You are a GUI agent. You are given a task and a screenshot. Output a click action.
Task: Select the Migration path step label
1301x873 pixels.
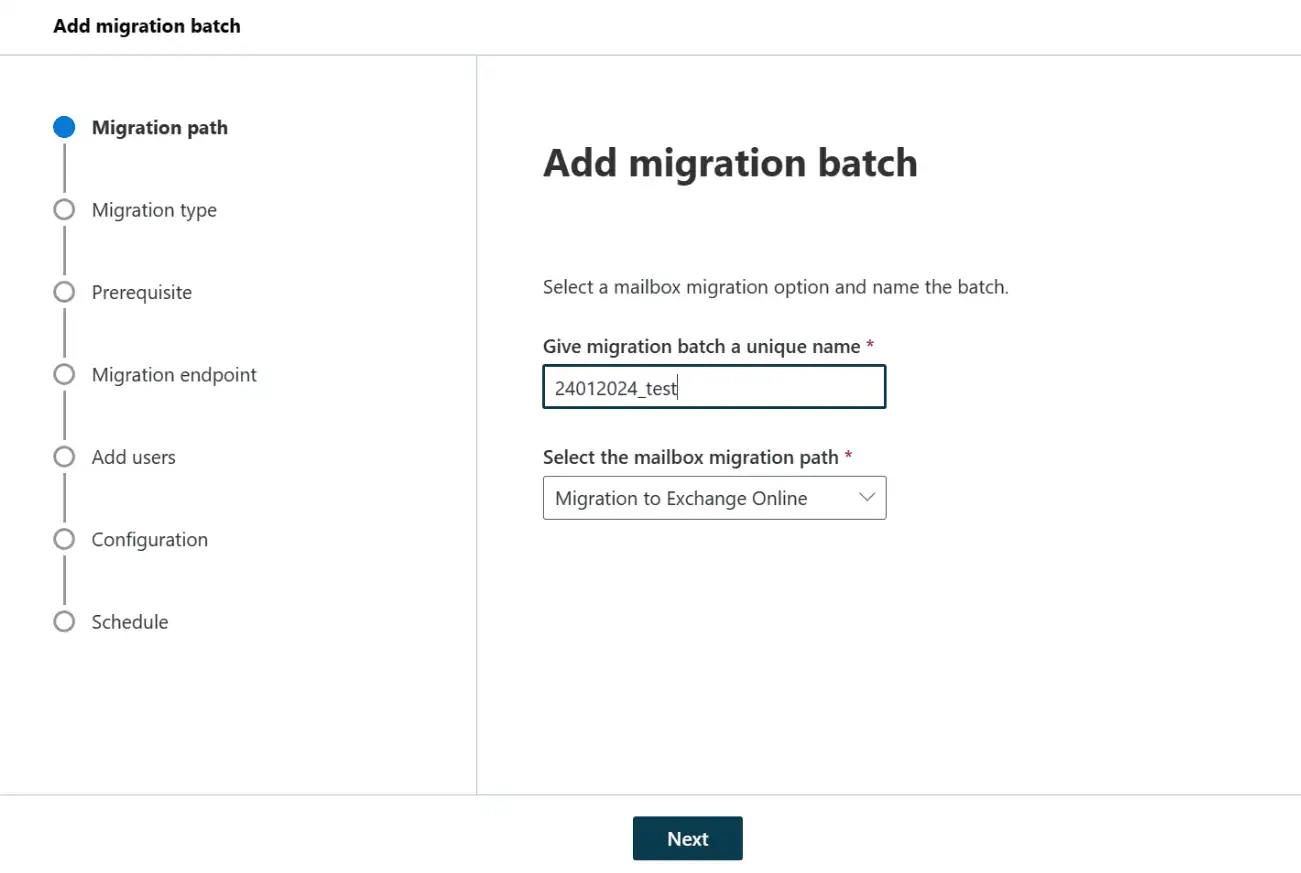click(x=160, y=128)
